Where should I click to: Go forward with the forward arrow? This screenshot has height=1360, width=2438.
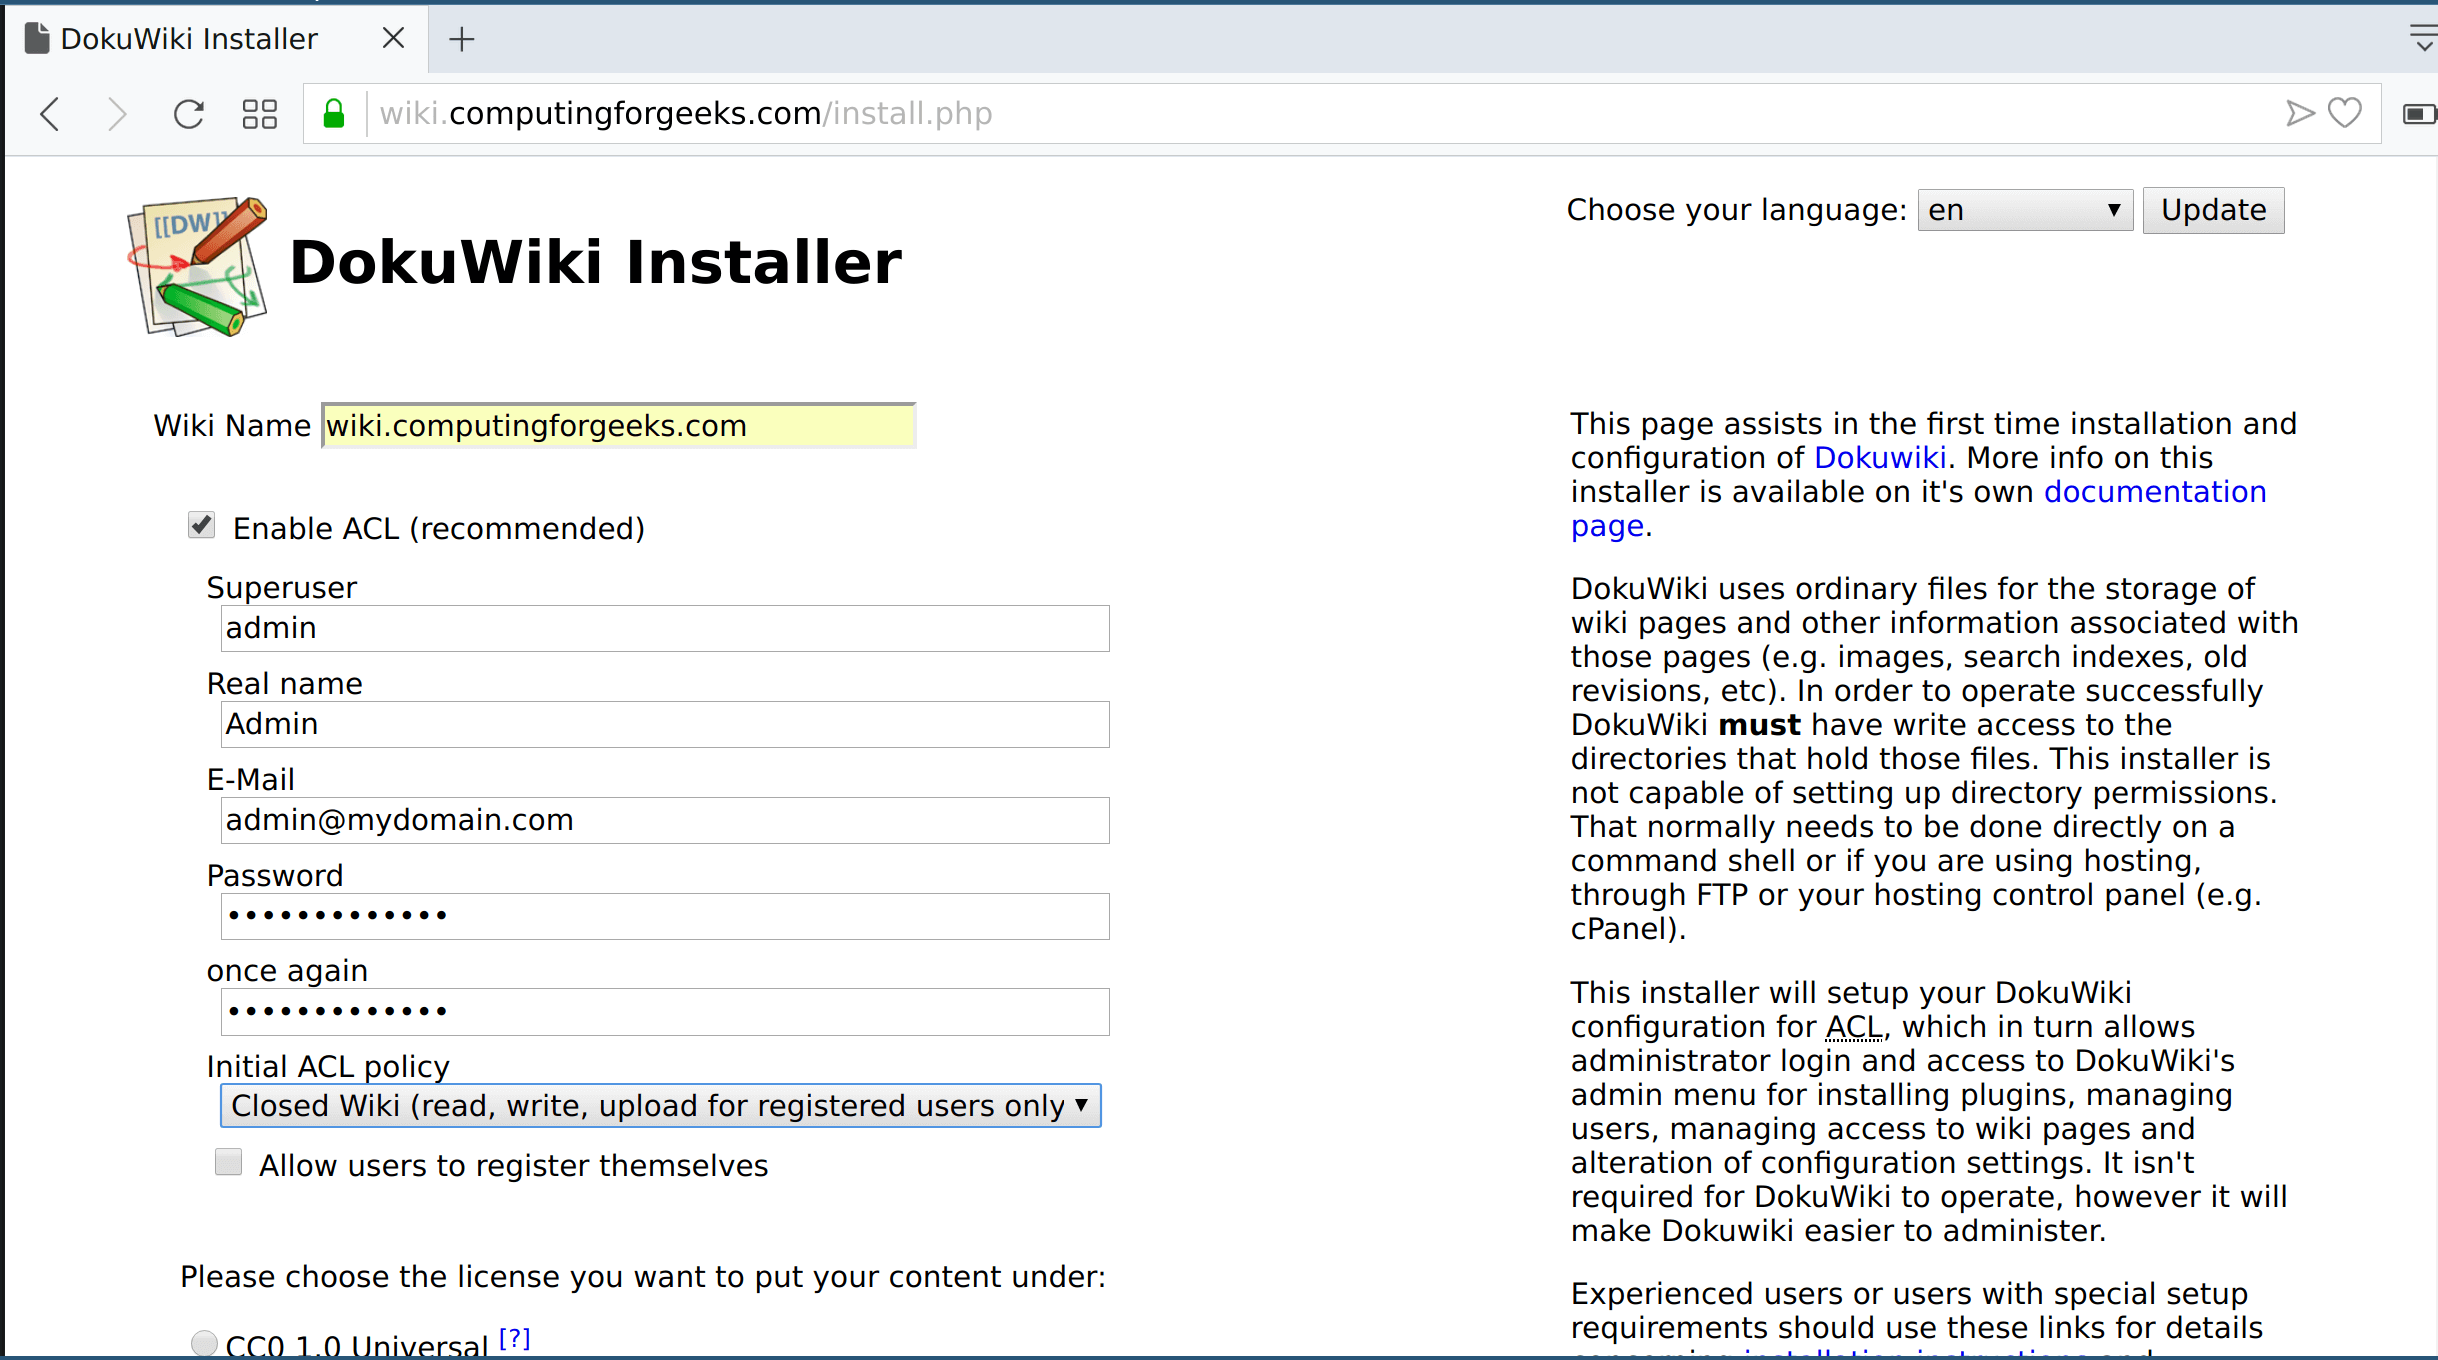tap(117, 114)
